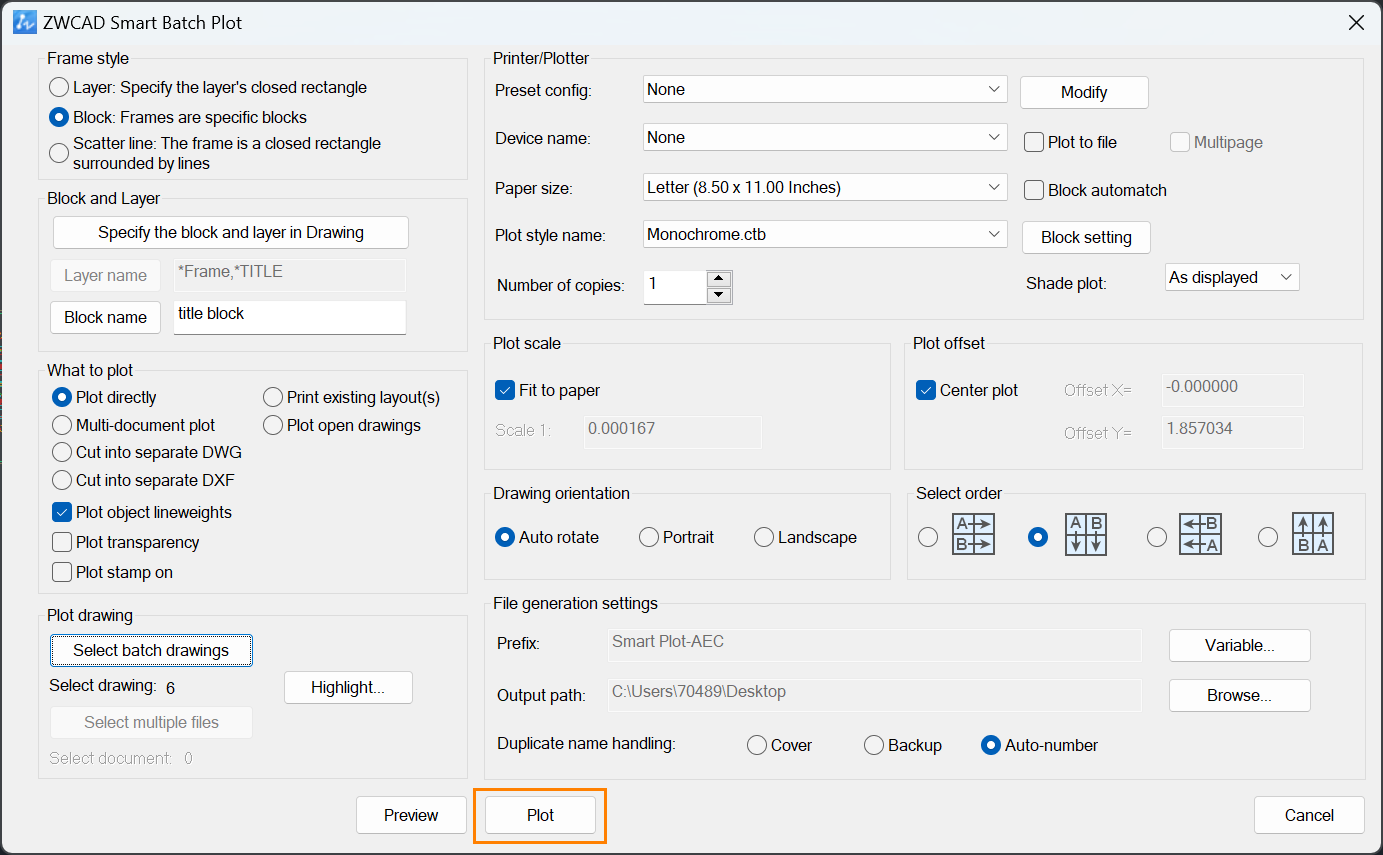This screenshot has width=1383, height=855.
Task: Click the Variable... button
Action: (x=1240, y=645)
